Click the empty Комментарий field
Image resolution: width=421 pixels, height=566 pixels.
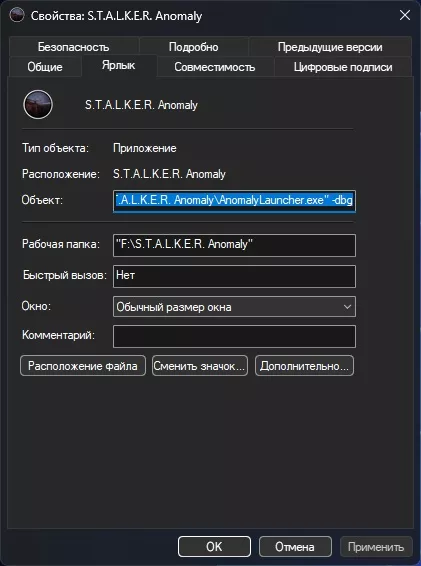pyautogui.click(x=234, y=336)
